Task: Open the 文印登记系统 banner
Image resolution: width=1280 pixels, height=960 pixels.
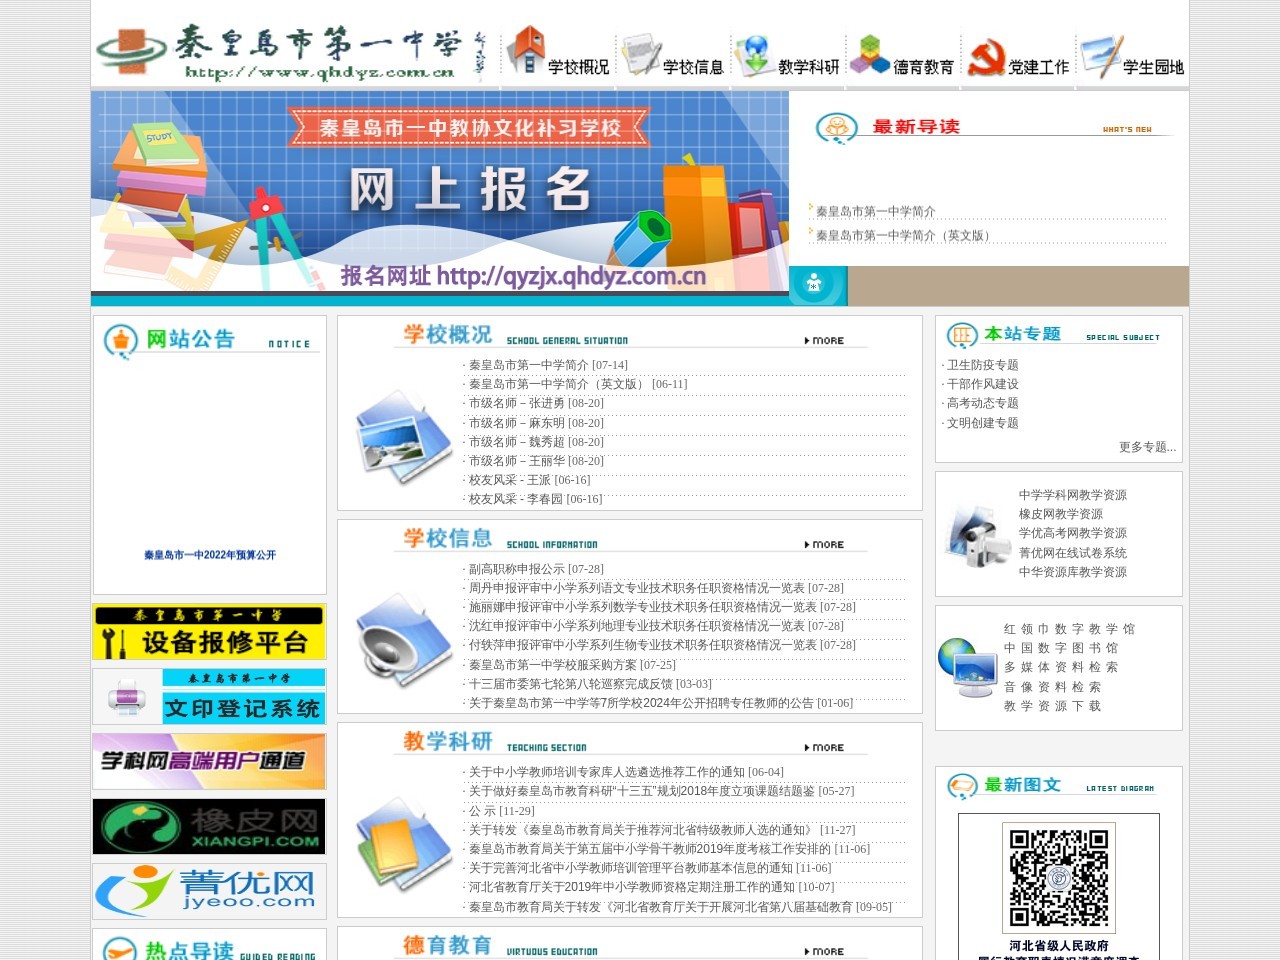Action: coord(209,696)
